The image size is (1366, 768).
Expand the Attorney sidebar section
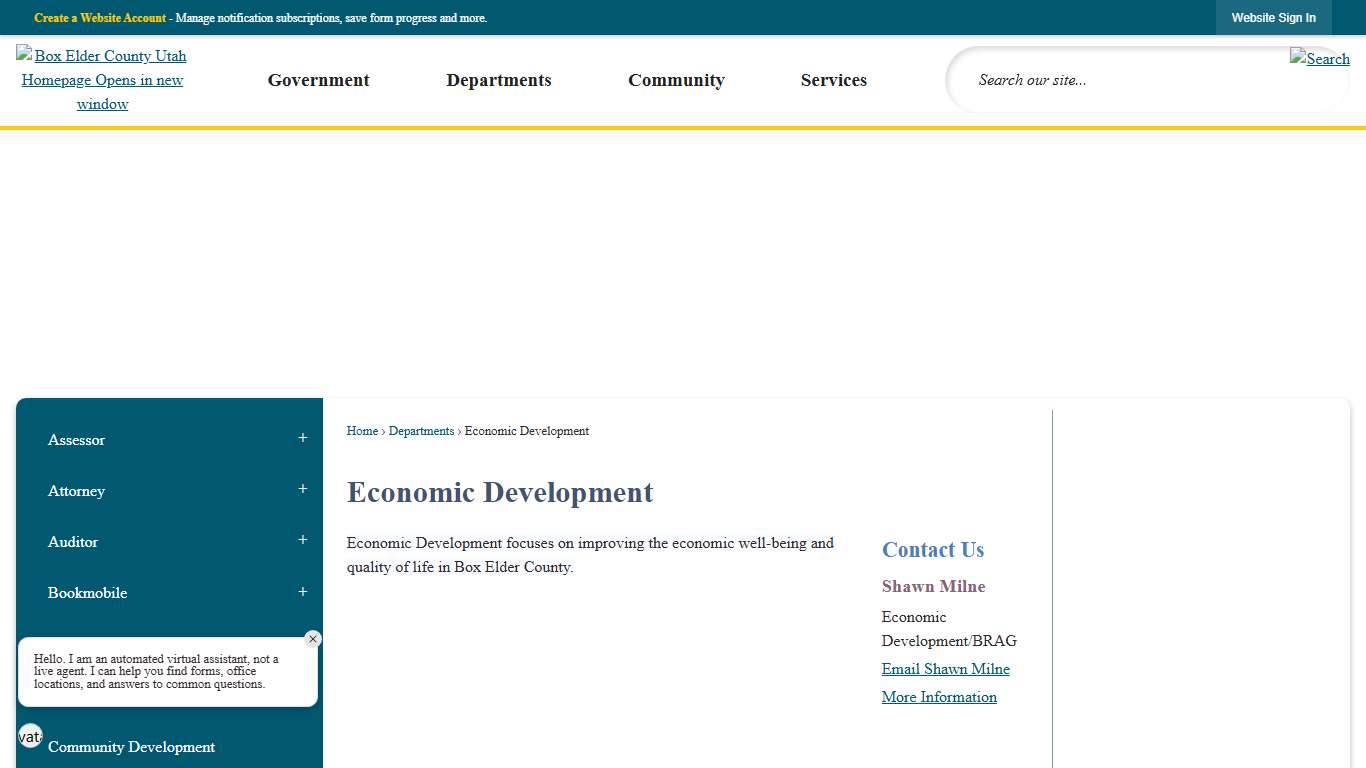tap(302, 489)
